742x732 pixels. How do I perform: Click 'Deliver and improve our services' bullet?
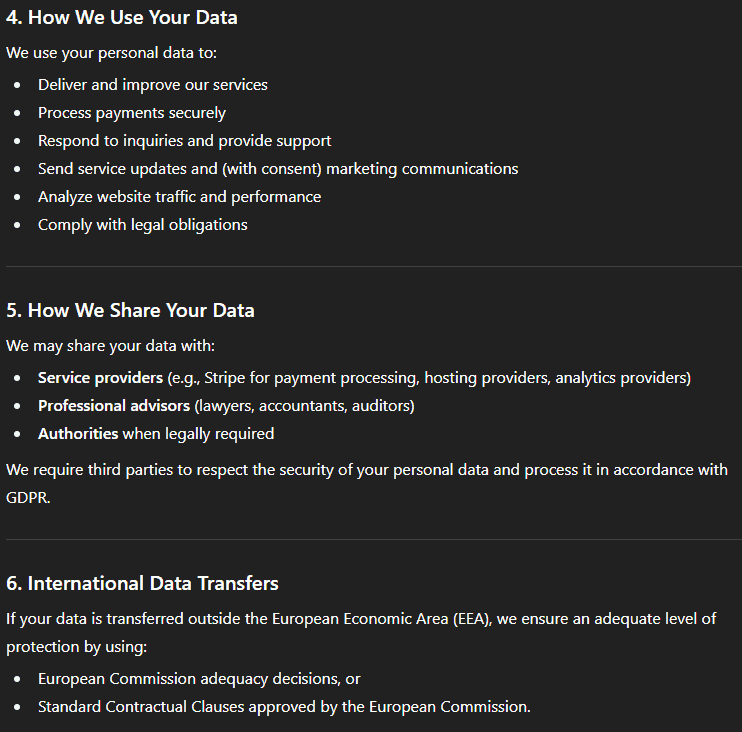(x=152, y=85)
